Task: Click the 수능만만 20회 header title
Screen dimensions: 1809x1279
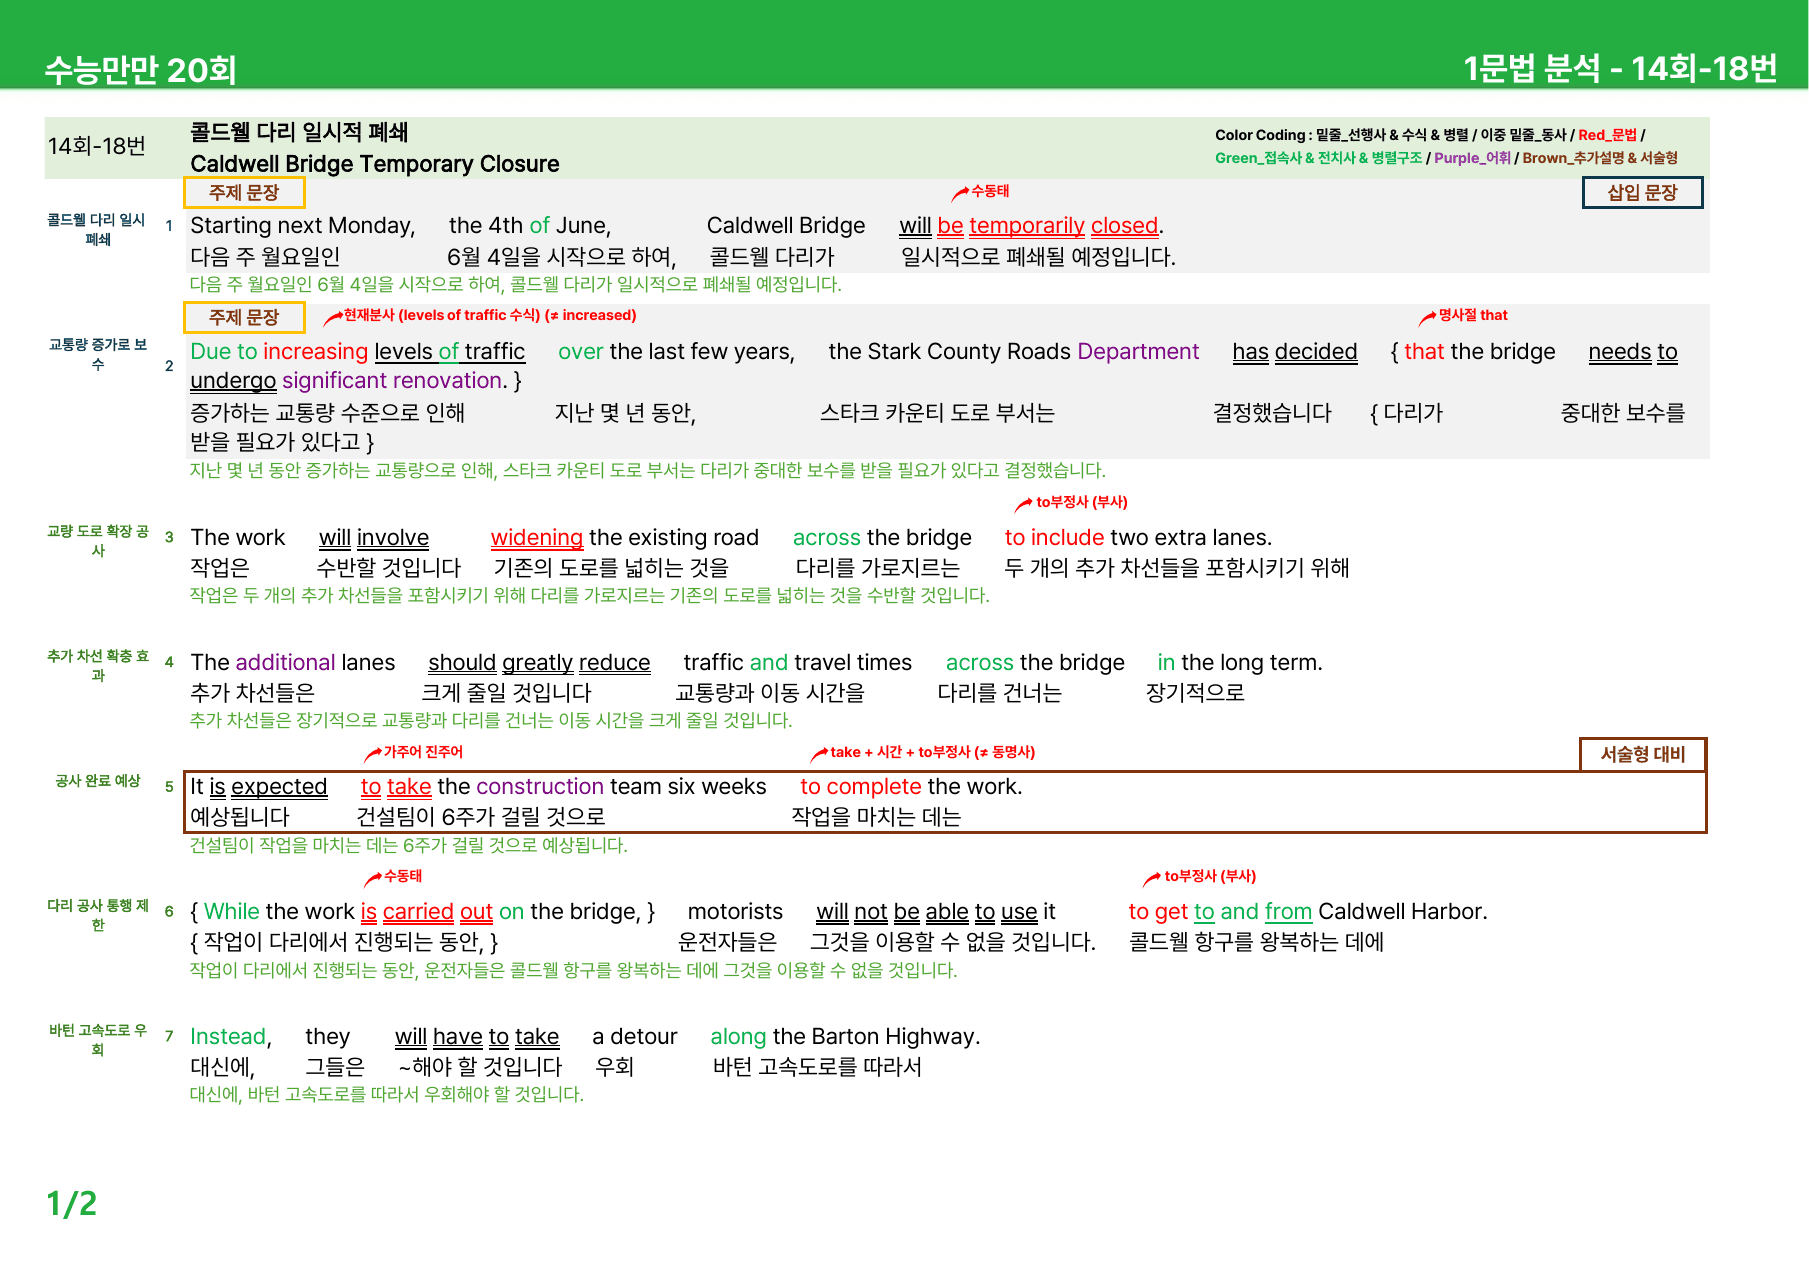Action: (141, 69)
